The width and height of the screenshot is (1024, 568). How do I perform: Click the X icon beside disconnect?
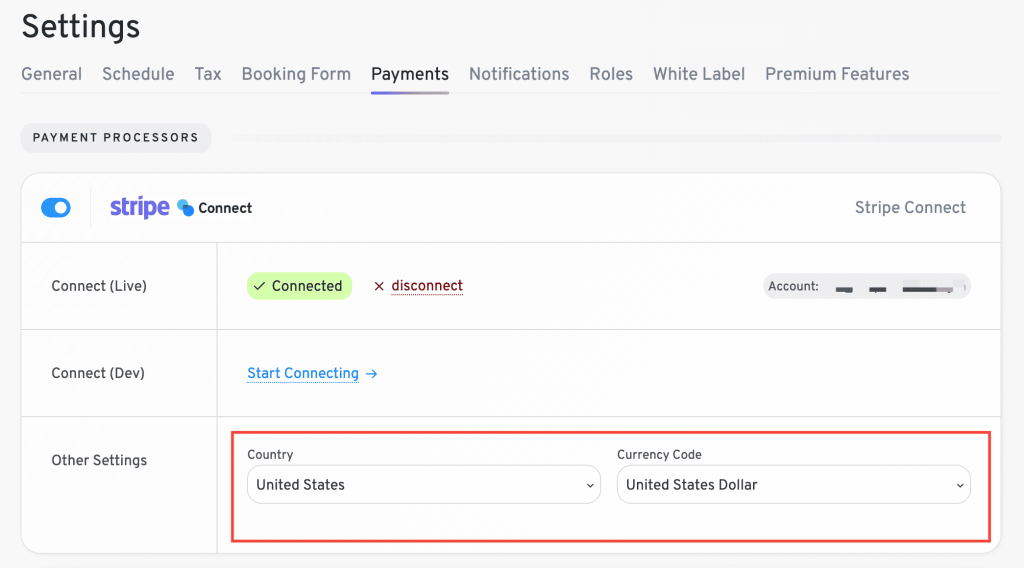[379, 286]
